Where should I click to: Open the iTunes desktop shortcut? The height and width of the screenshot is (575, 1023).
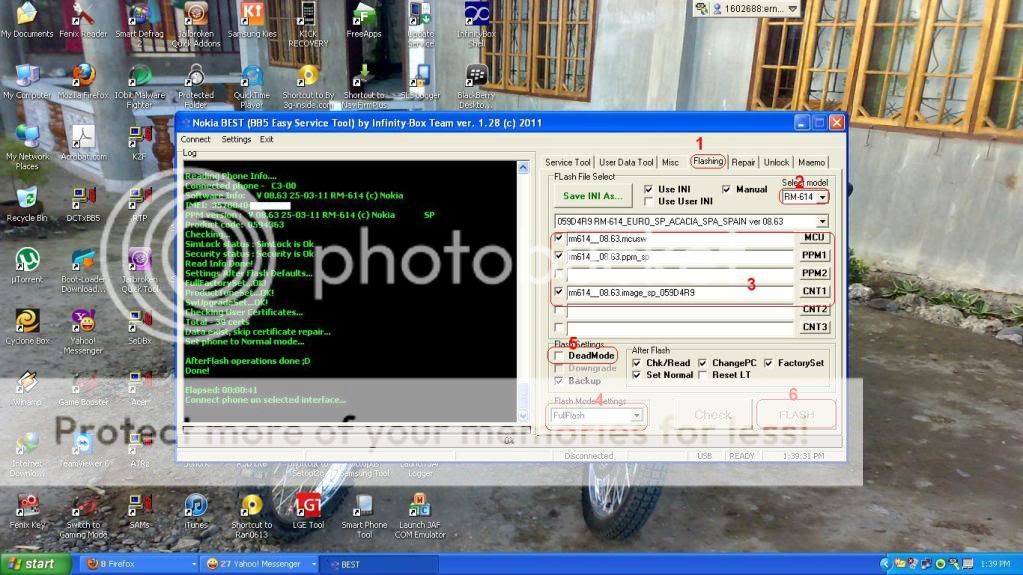point(196,506)
